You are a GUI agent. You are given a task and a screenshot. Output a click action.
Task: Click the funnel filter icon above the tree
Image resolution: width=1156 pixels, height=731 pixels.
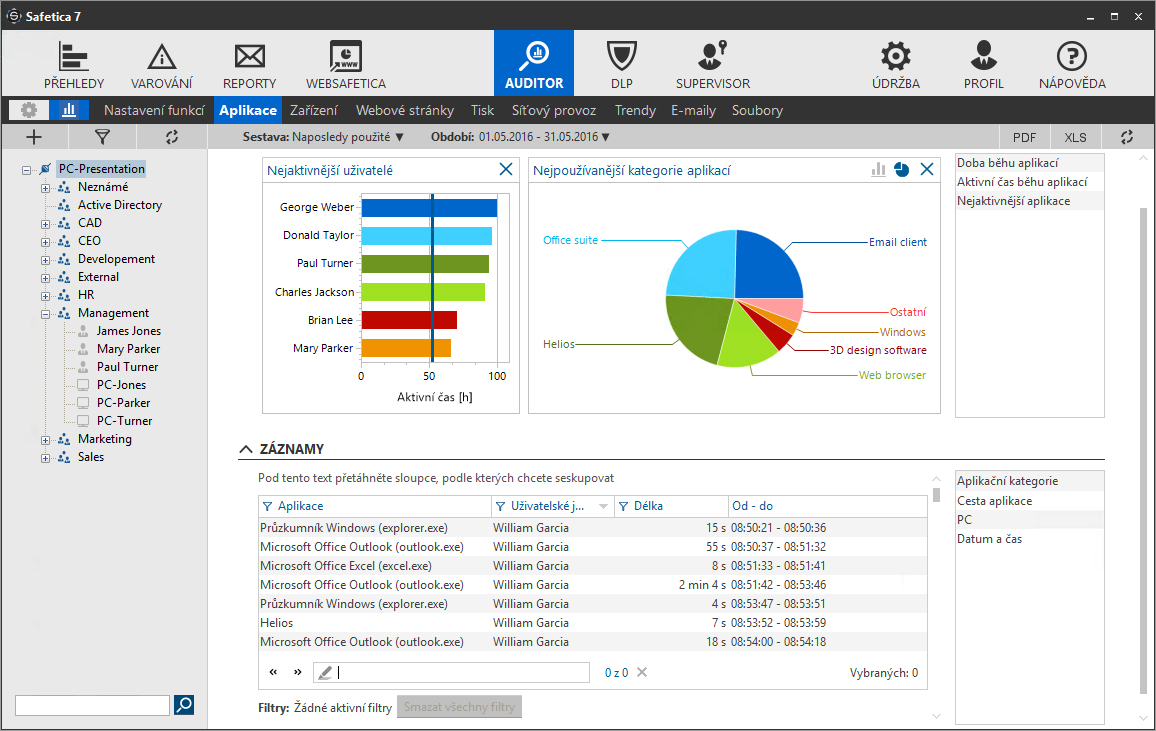point(102,137)
